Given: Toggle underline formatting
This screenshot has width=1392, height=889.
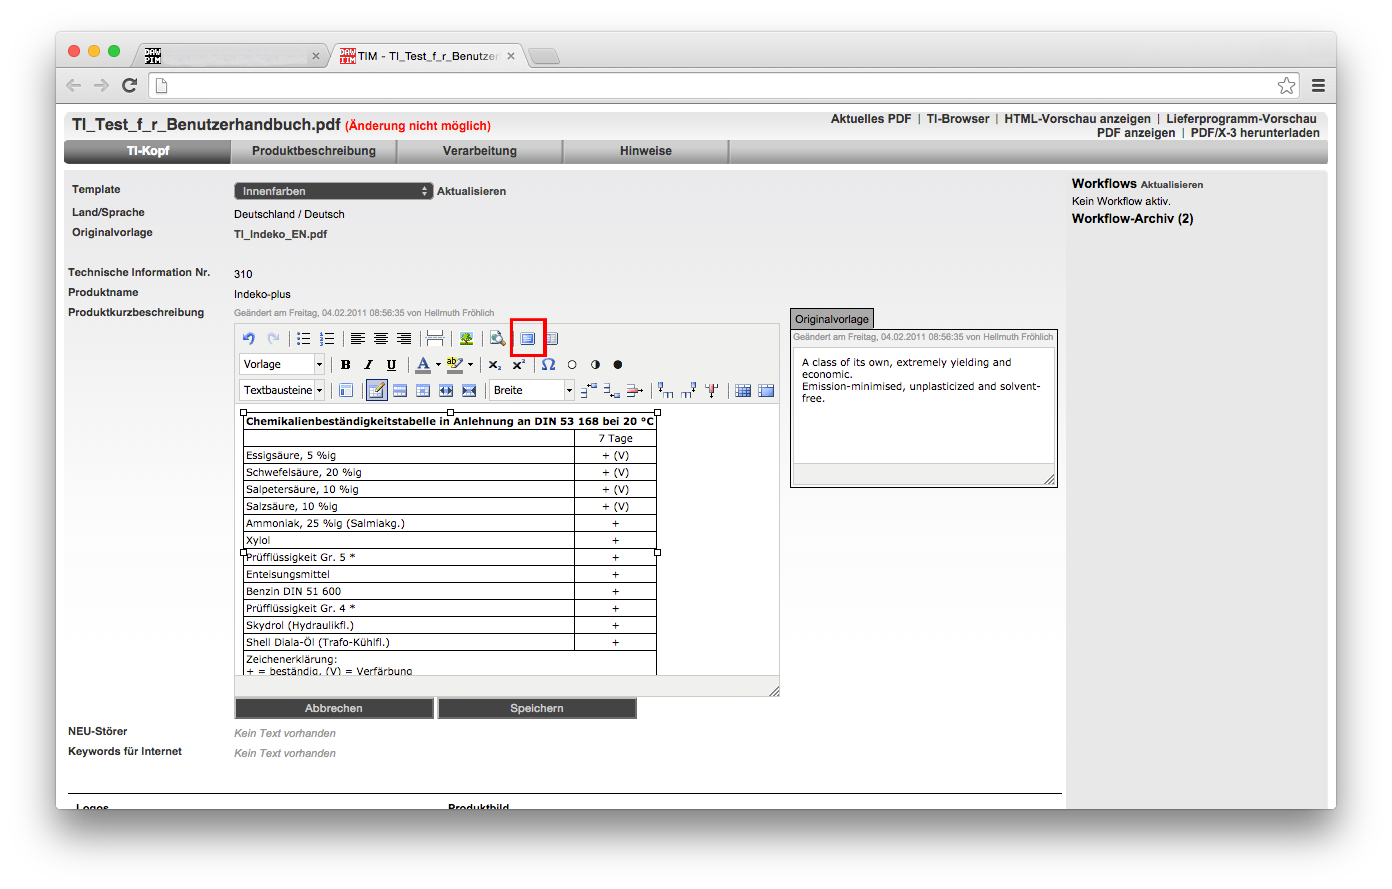Looking at the screenshot, I should (x=391, y=365).
